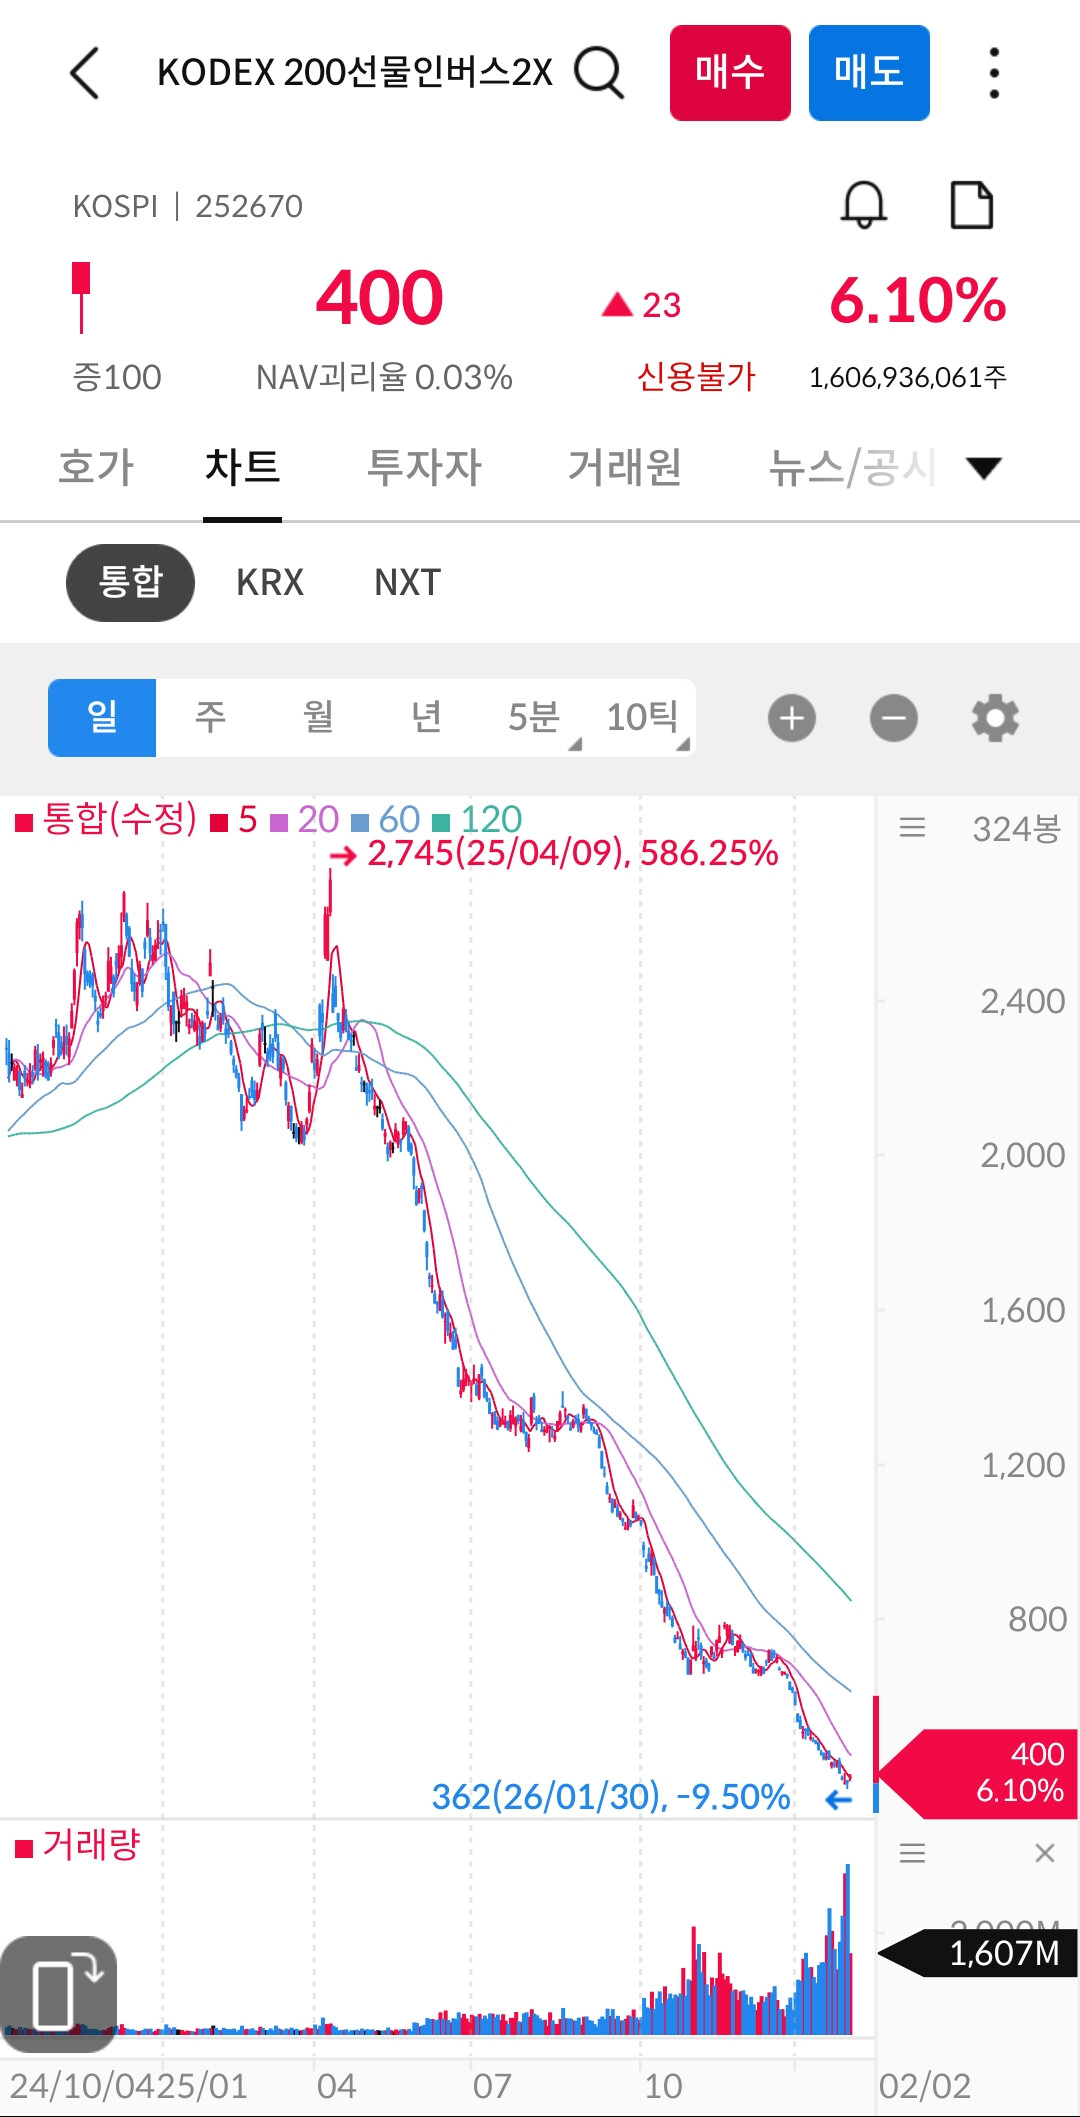Switch to the 투자자 tab
Image resolution: width=1080 pixels, height=2117 pixels.
click(424, 468)
